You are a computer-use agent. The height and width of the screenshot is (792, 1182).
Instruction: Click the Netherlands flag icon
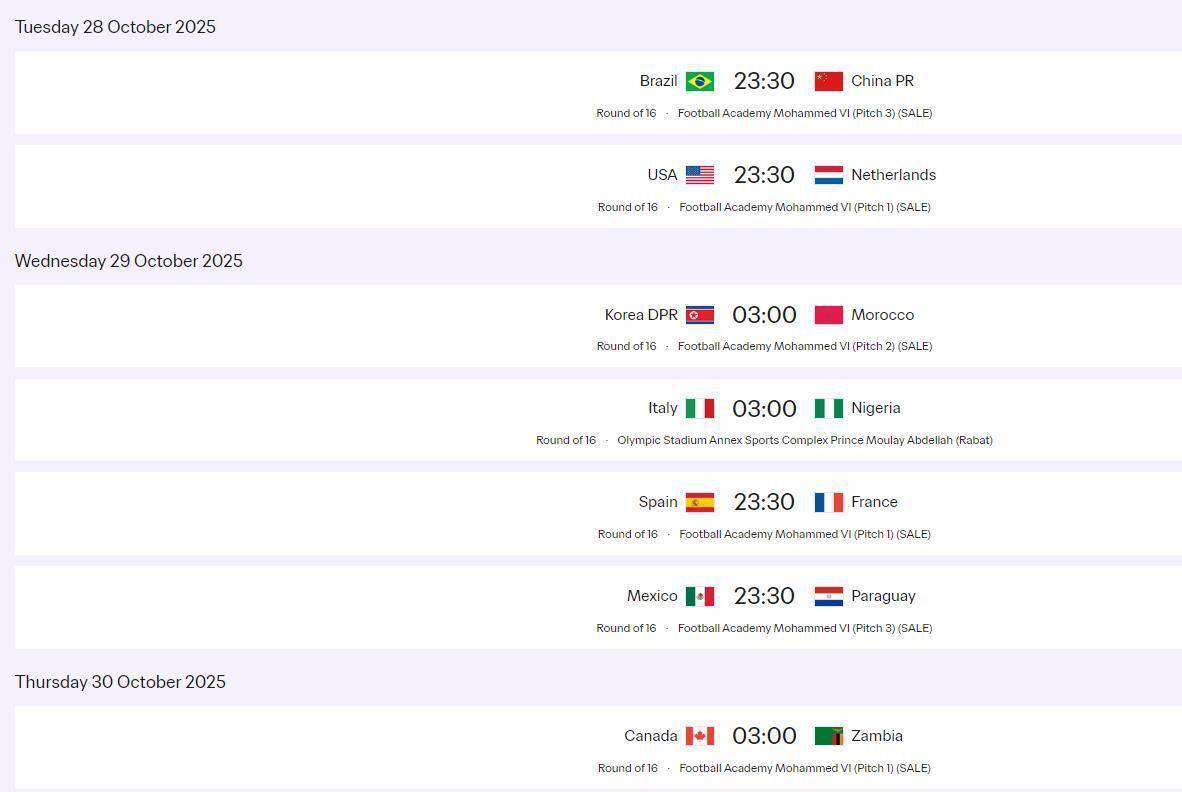828,175
